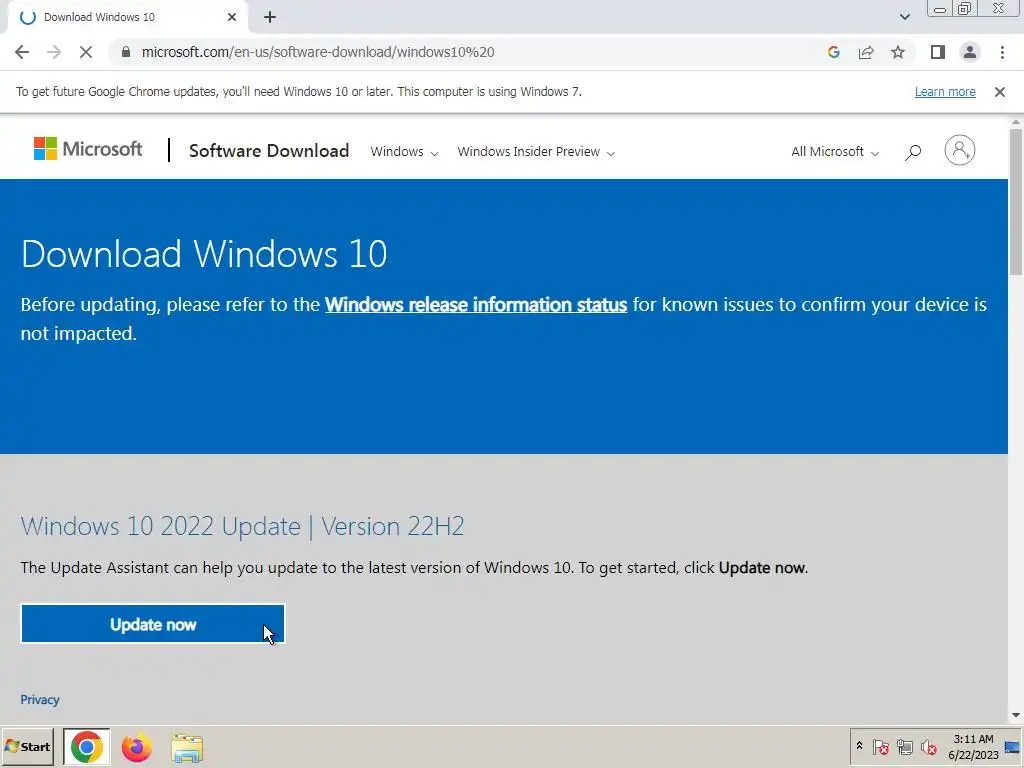Click the network tray icon

[x=904, y=746]
